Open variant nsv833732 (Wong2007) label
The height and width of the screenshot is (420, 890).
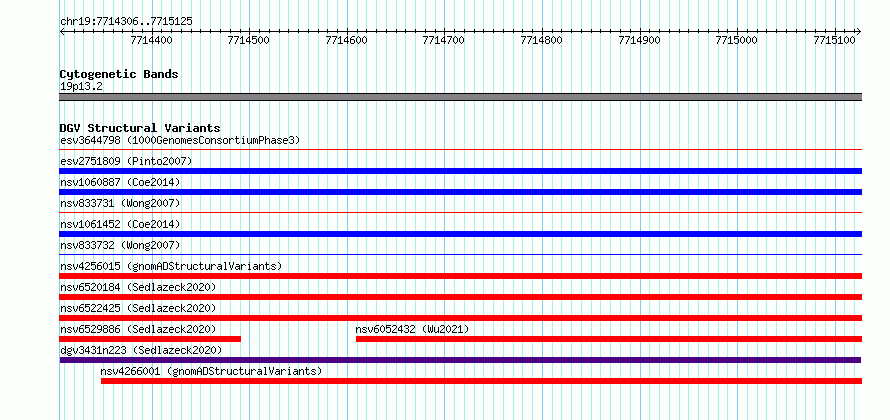120,245
